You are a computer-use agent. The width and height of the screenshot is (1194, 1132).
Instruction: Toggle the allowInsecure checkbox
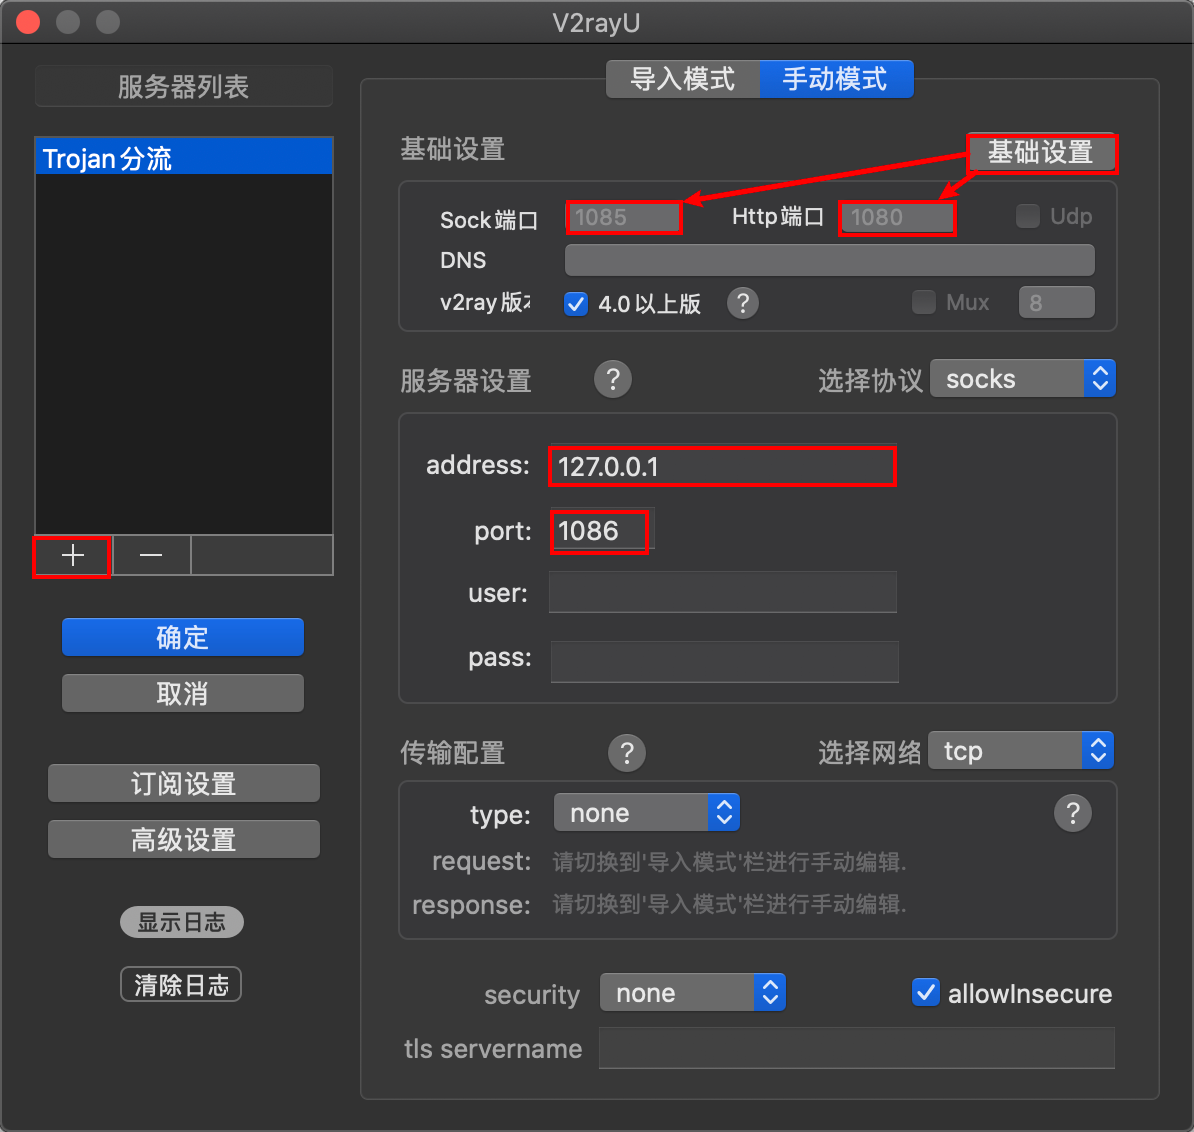[925, 993]
